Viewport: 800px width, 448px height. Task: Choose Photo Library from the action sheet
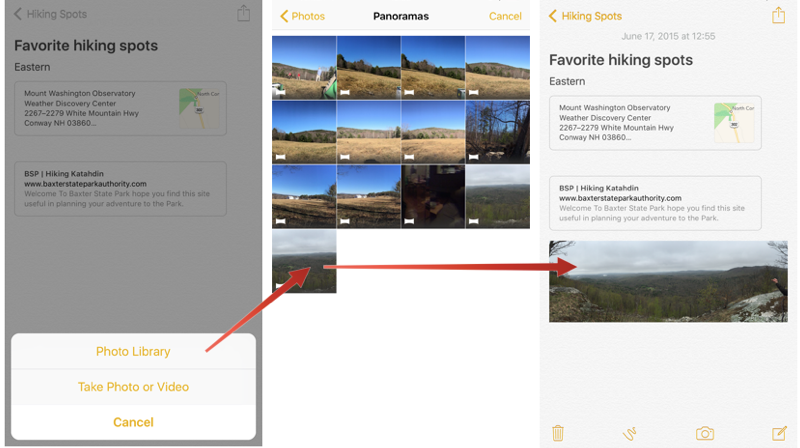pos(133,351)
